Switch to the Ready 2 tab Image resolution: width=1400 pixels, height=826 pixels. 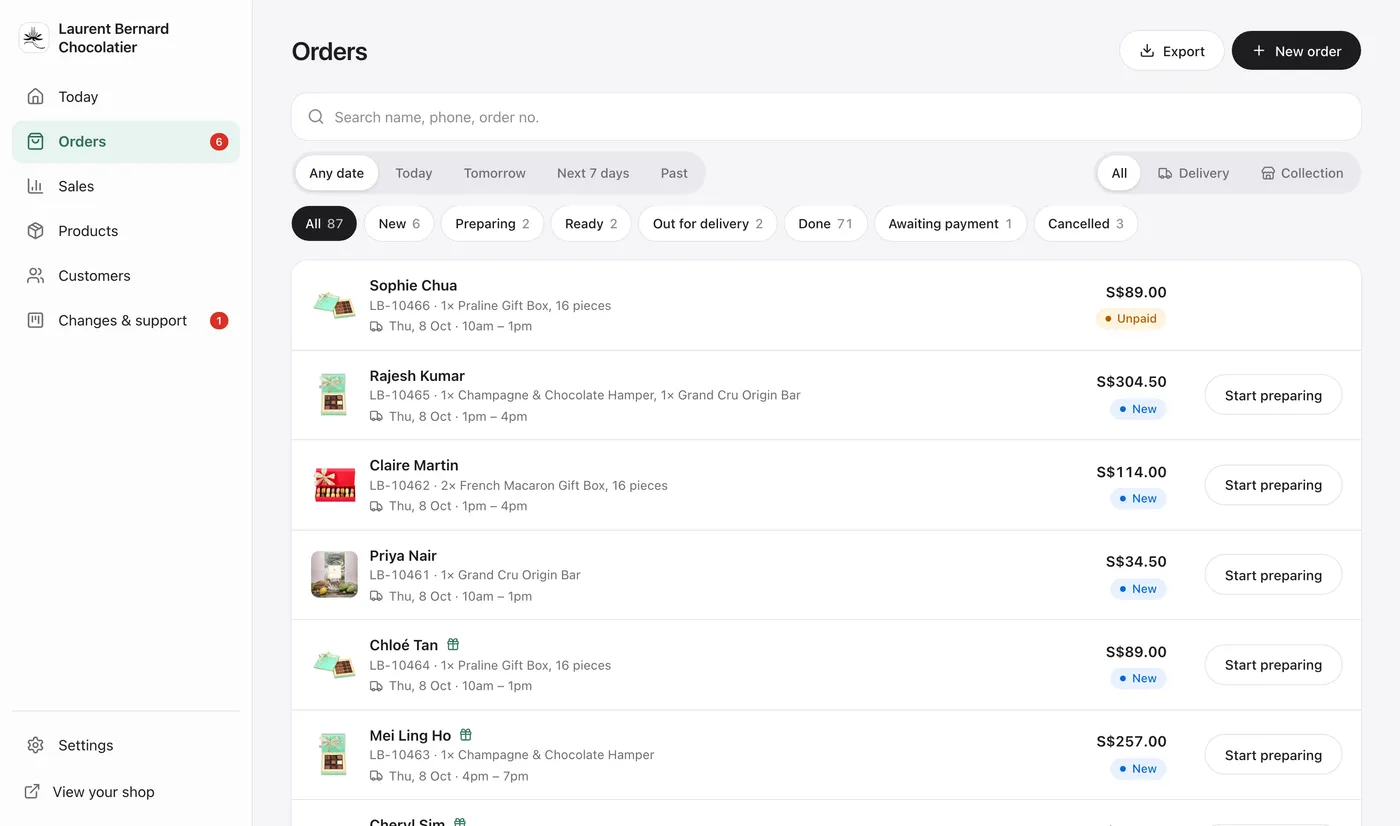[591, 224]
